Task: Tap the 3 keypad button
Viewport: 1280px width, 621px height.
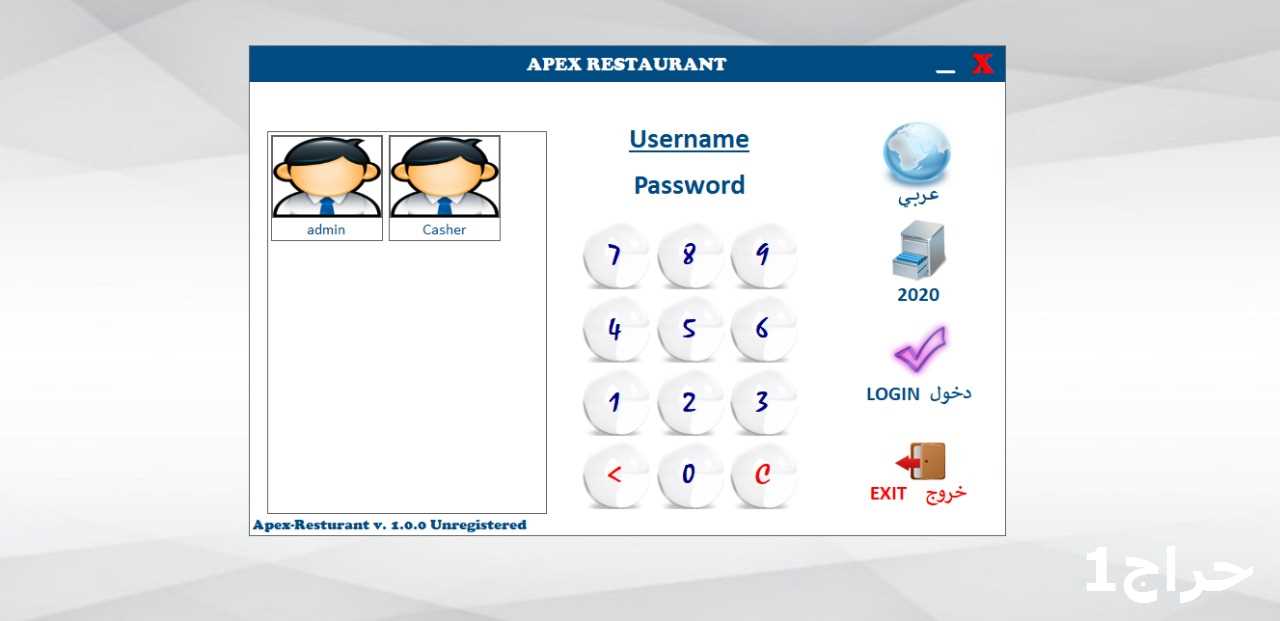Action: (763, 402)
